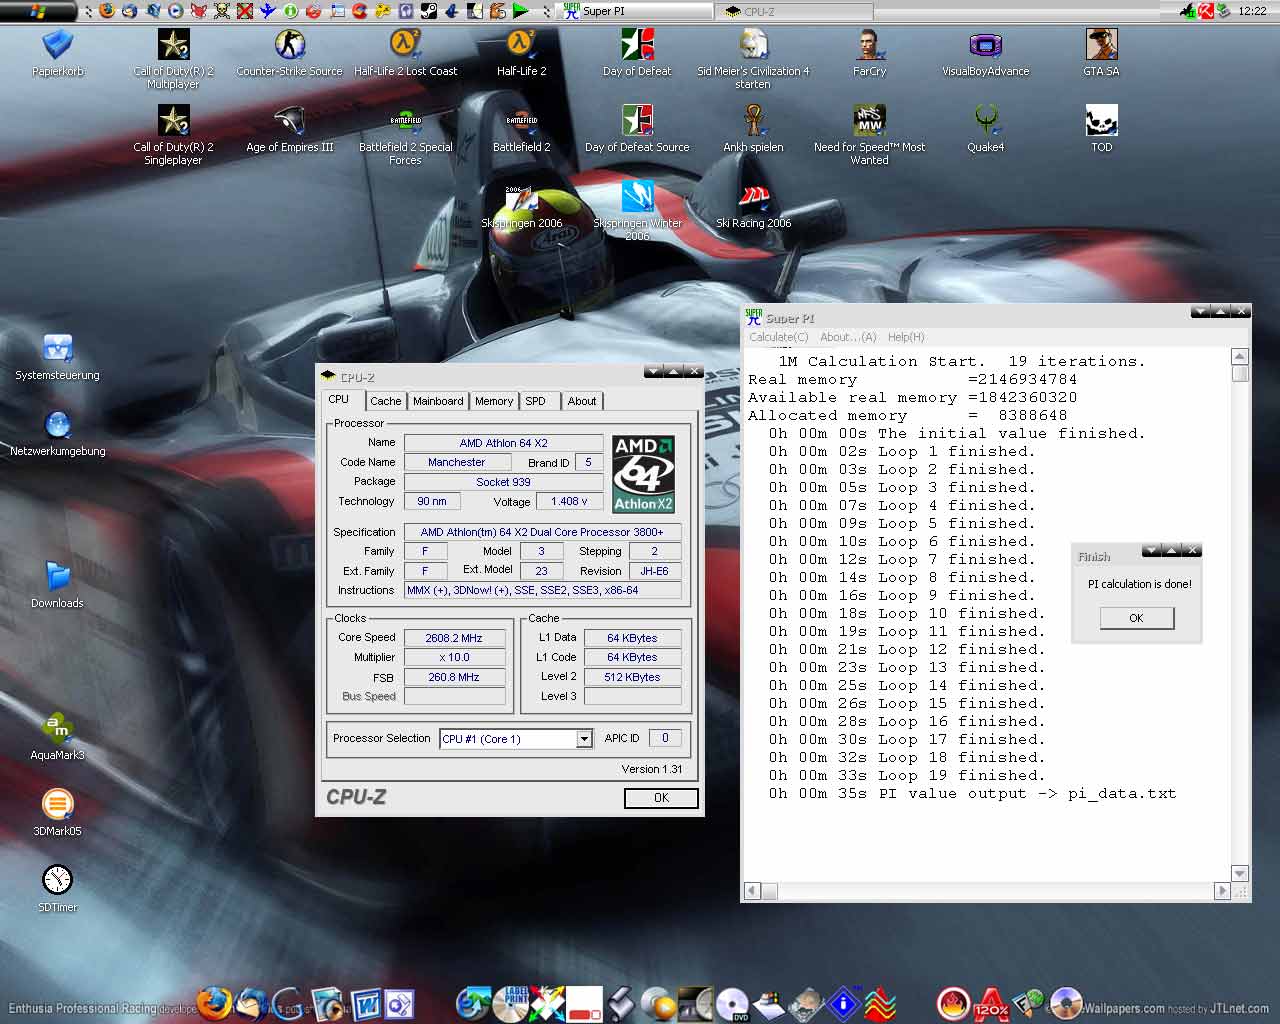Open the Help(H) menu in Super PI
The image size is (1280, 1024).
coord(906,337)
